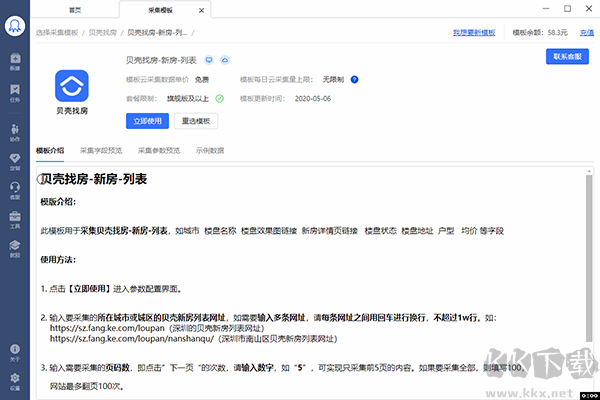Open the 协作 (Collaboration) sidebar icon

click(15, 132)
